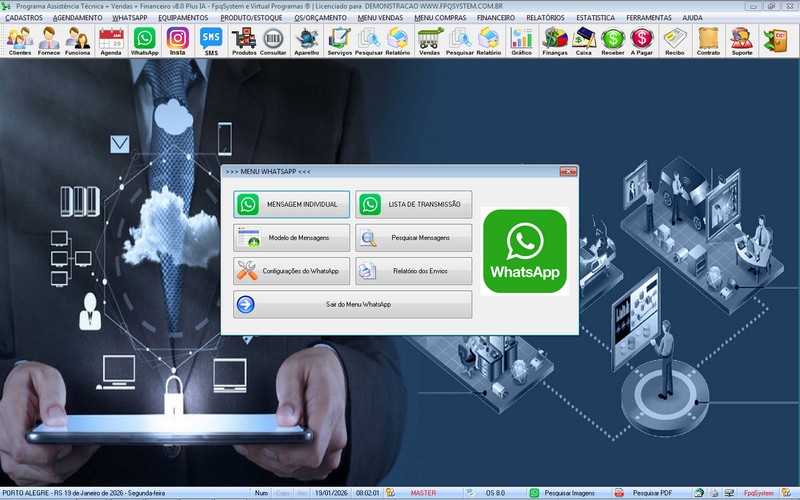Open the RELATÓRIOS menu

[545, 18]
